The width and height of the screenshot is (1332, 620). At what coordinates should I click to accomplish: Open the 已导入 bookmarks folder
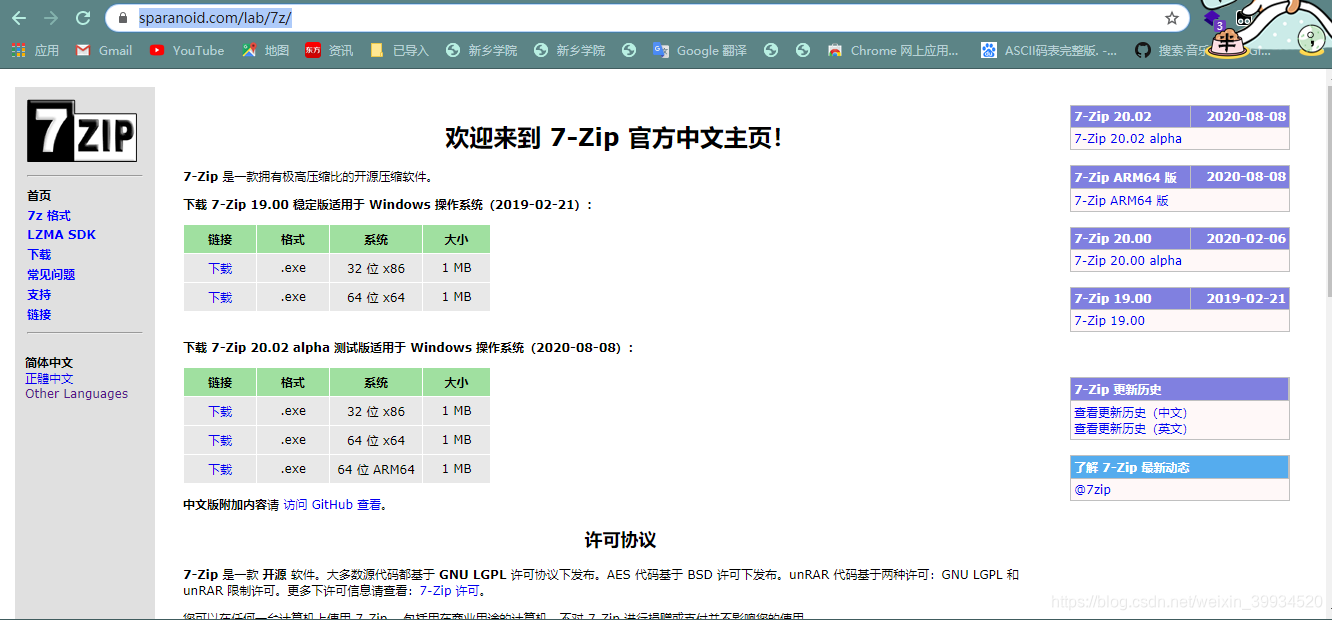click(400, 50)
